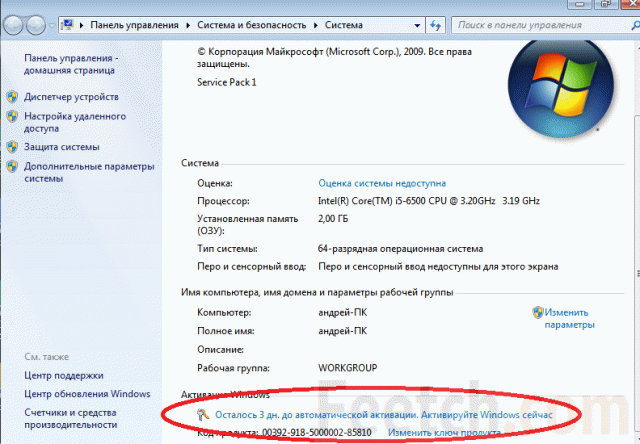Viewport: 640px width, 444px height.
Task: Click the shield icon beside Дополнительные параметры системы
Action: point(12,166)
